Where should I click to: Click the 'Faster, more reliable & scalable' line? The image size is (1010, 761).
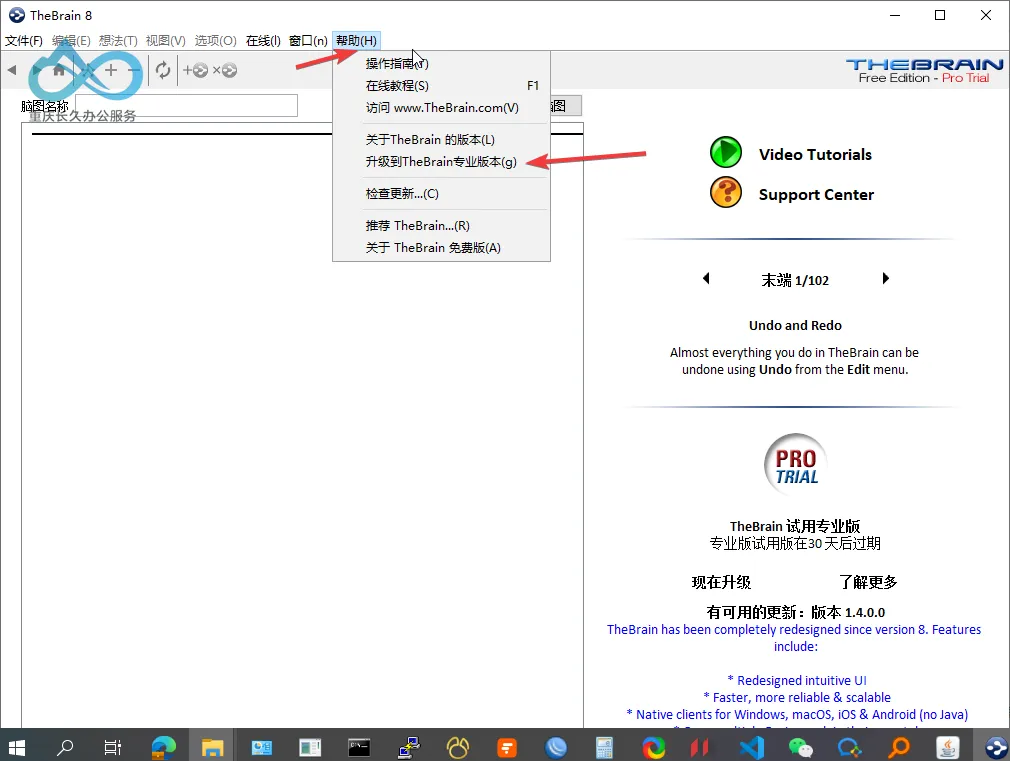pyautogui.click(x=797, y=697)
